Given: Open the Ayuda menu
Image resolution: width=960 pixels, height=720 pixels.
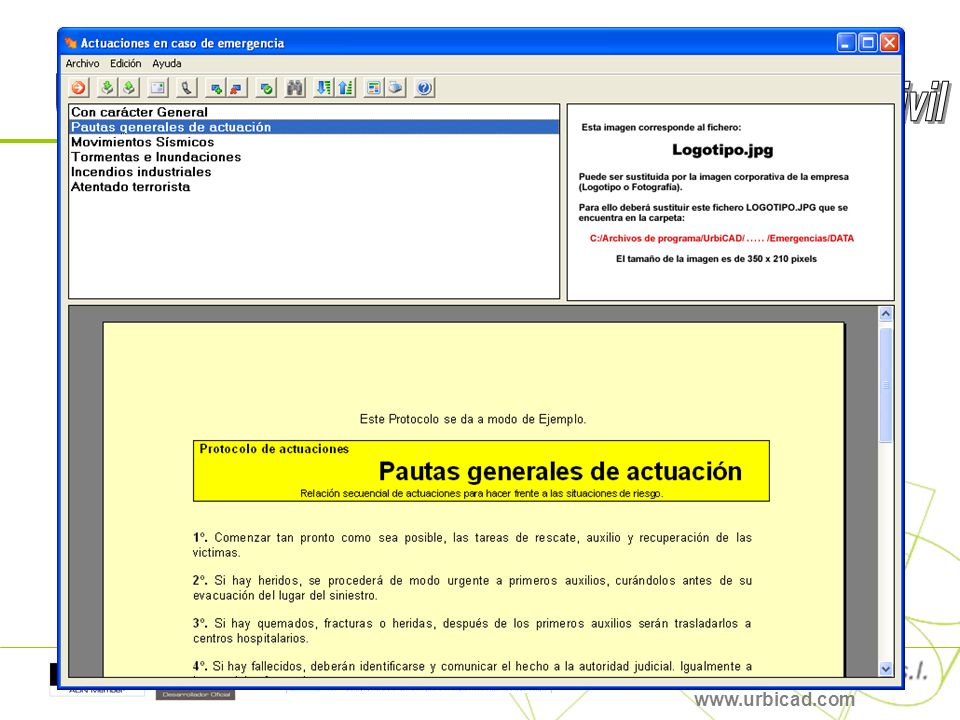Looking at the screenshot, I should tap(167, 63).
